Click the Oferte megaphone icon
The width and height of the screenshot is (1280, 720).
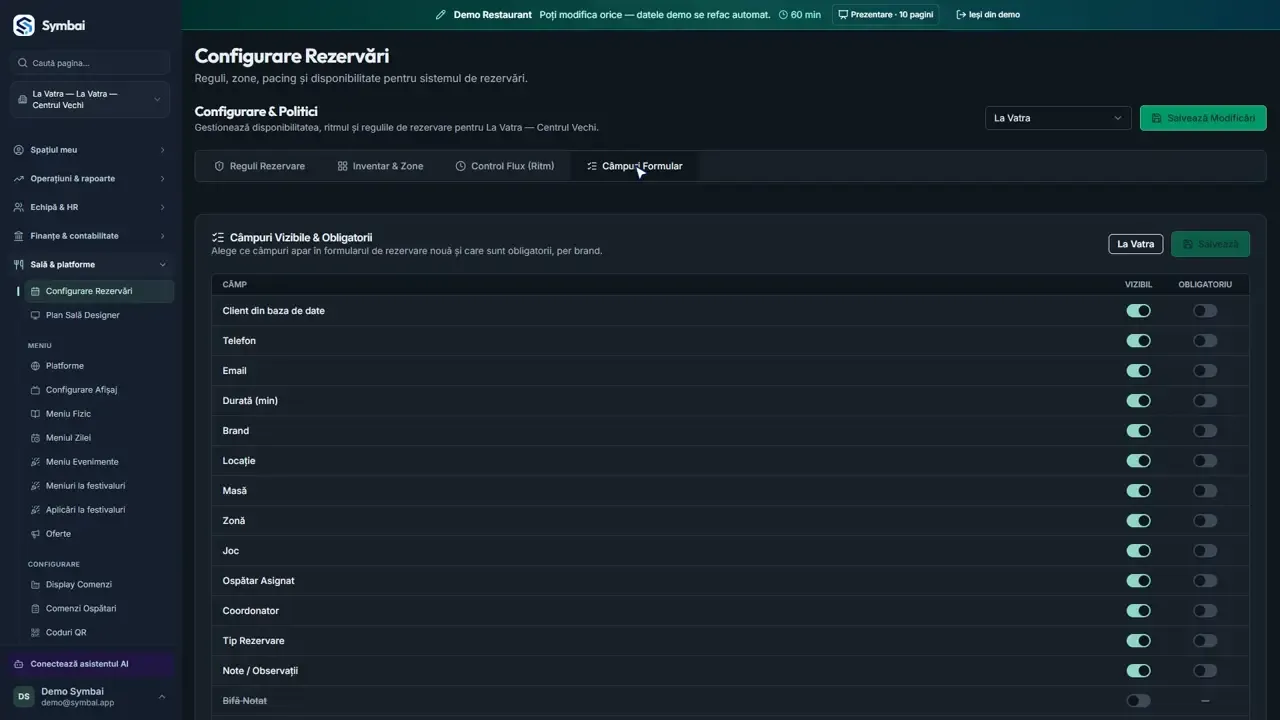point(35,534)
